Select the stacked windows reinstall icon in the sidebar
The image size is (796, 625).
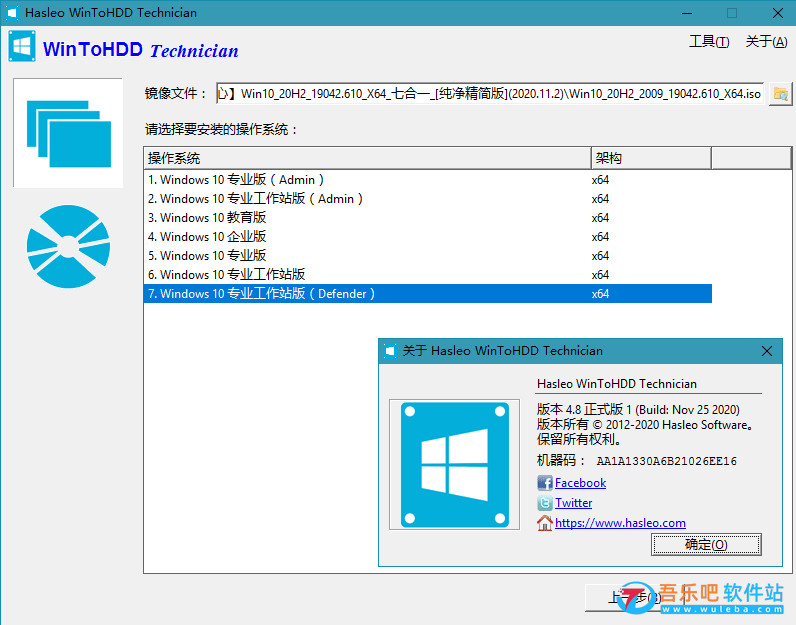point(69,133)
